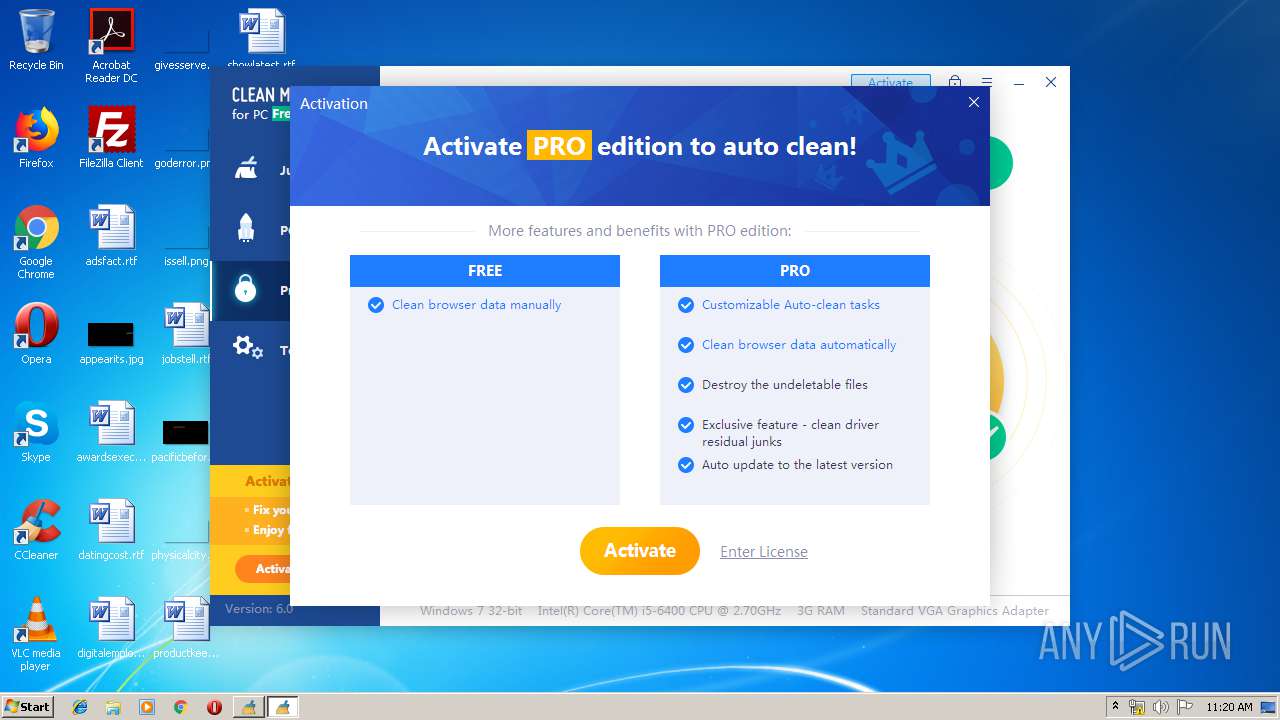Select the Recycle Bin desktop icon

point(36,40)
